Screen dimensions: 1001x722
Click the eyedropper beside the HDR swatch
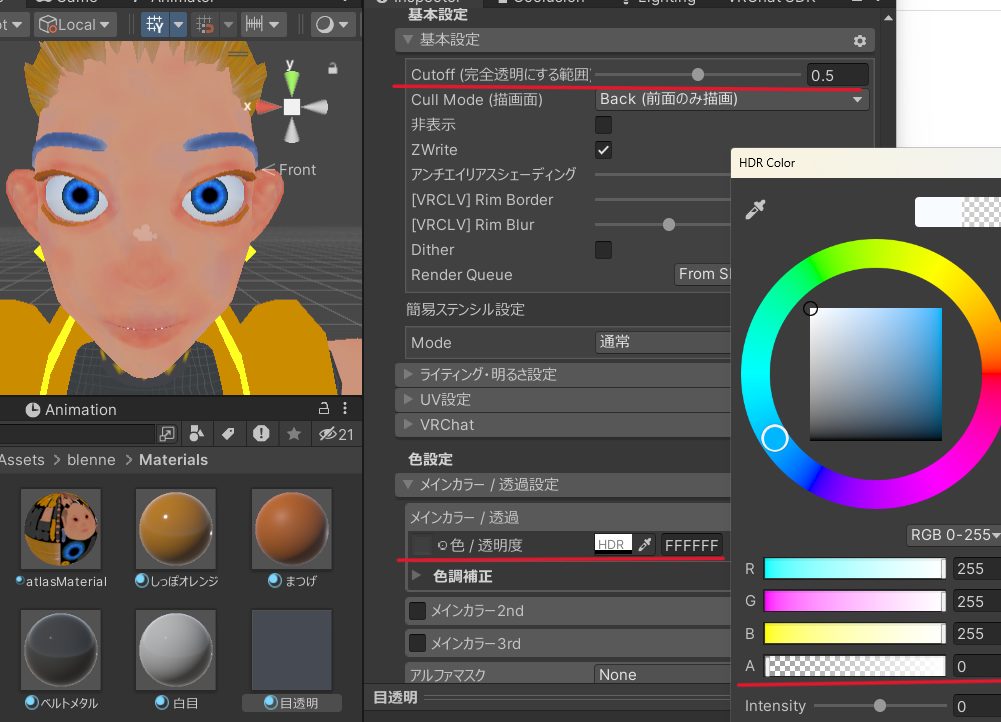(x=645, y=545)
